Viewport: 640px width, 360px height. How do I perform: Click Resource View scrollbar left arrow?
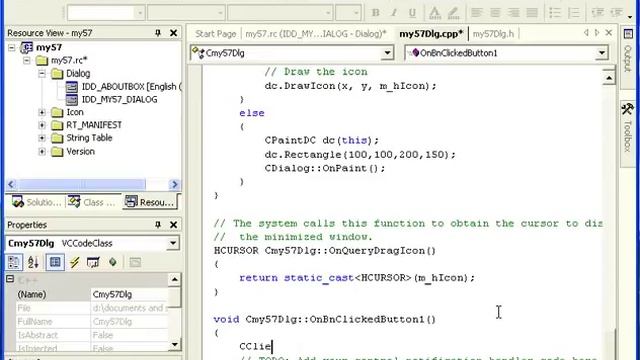coord(11,184)
